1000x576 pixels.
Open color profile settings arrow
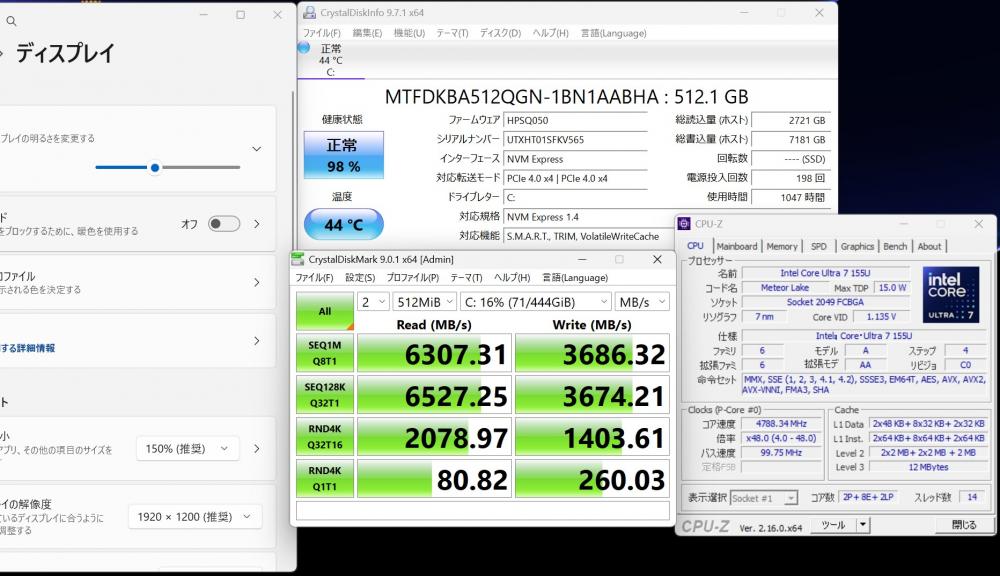256,283
